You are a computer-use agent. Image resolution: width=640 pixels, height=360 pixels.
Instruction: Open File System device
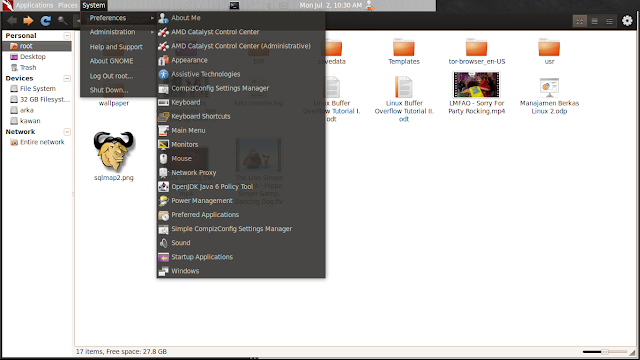point(37,89)
